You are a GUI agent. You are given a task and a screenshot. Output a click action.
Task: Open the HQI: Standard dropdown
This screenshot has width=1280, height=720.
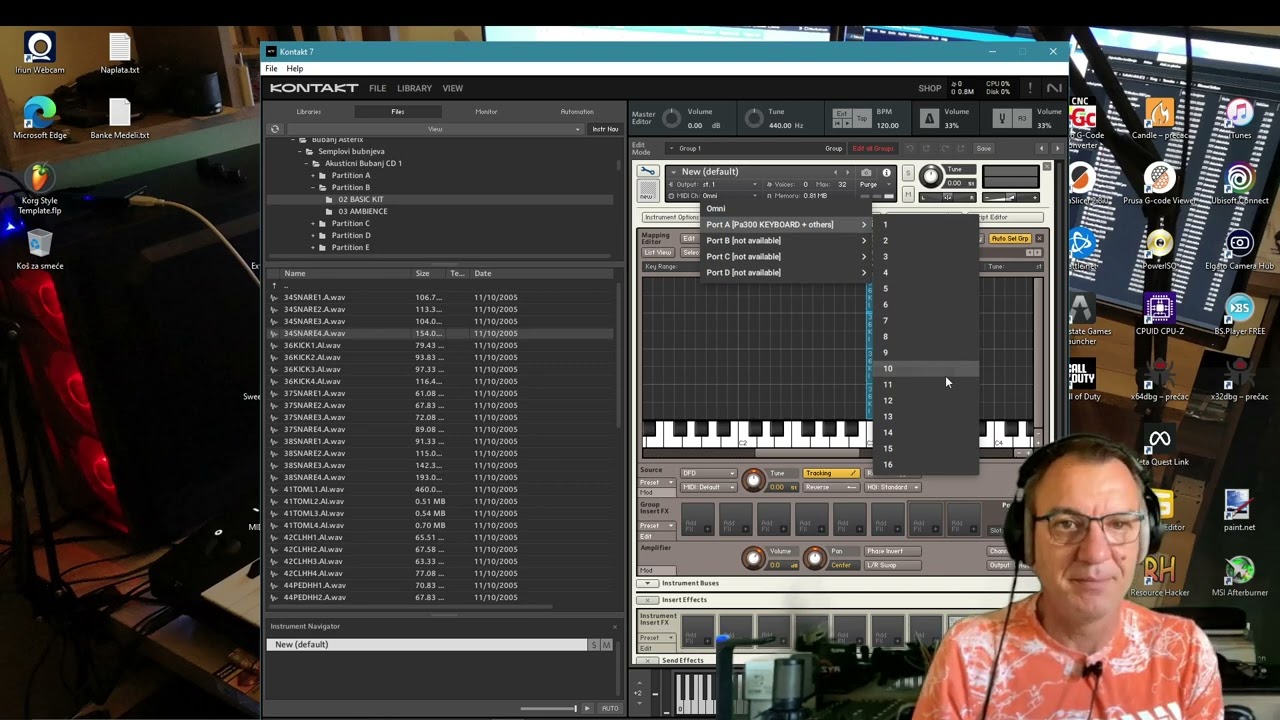point(892,487)
